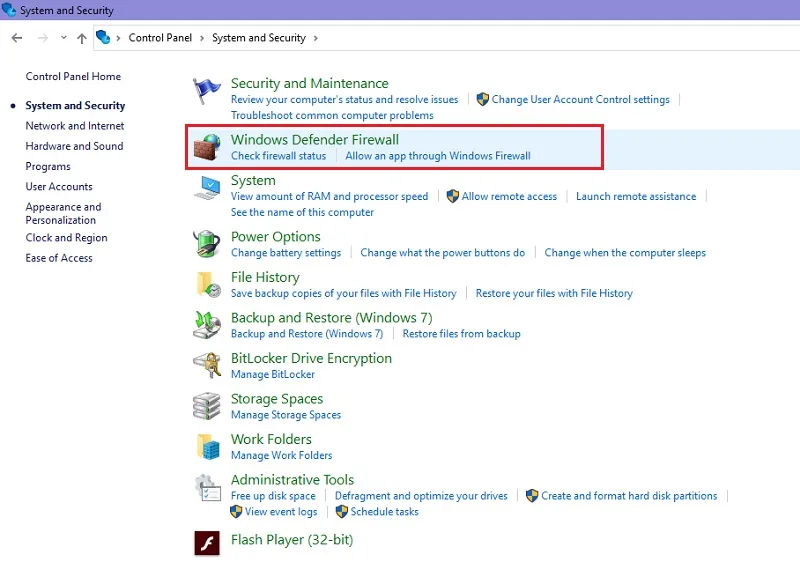This screenshot has width=800, height=562.
Task: Click the Flash Player red icon
Action: pyautogui.click(x=207, y=543)
